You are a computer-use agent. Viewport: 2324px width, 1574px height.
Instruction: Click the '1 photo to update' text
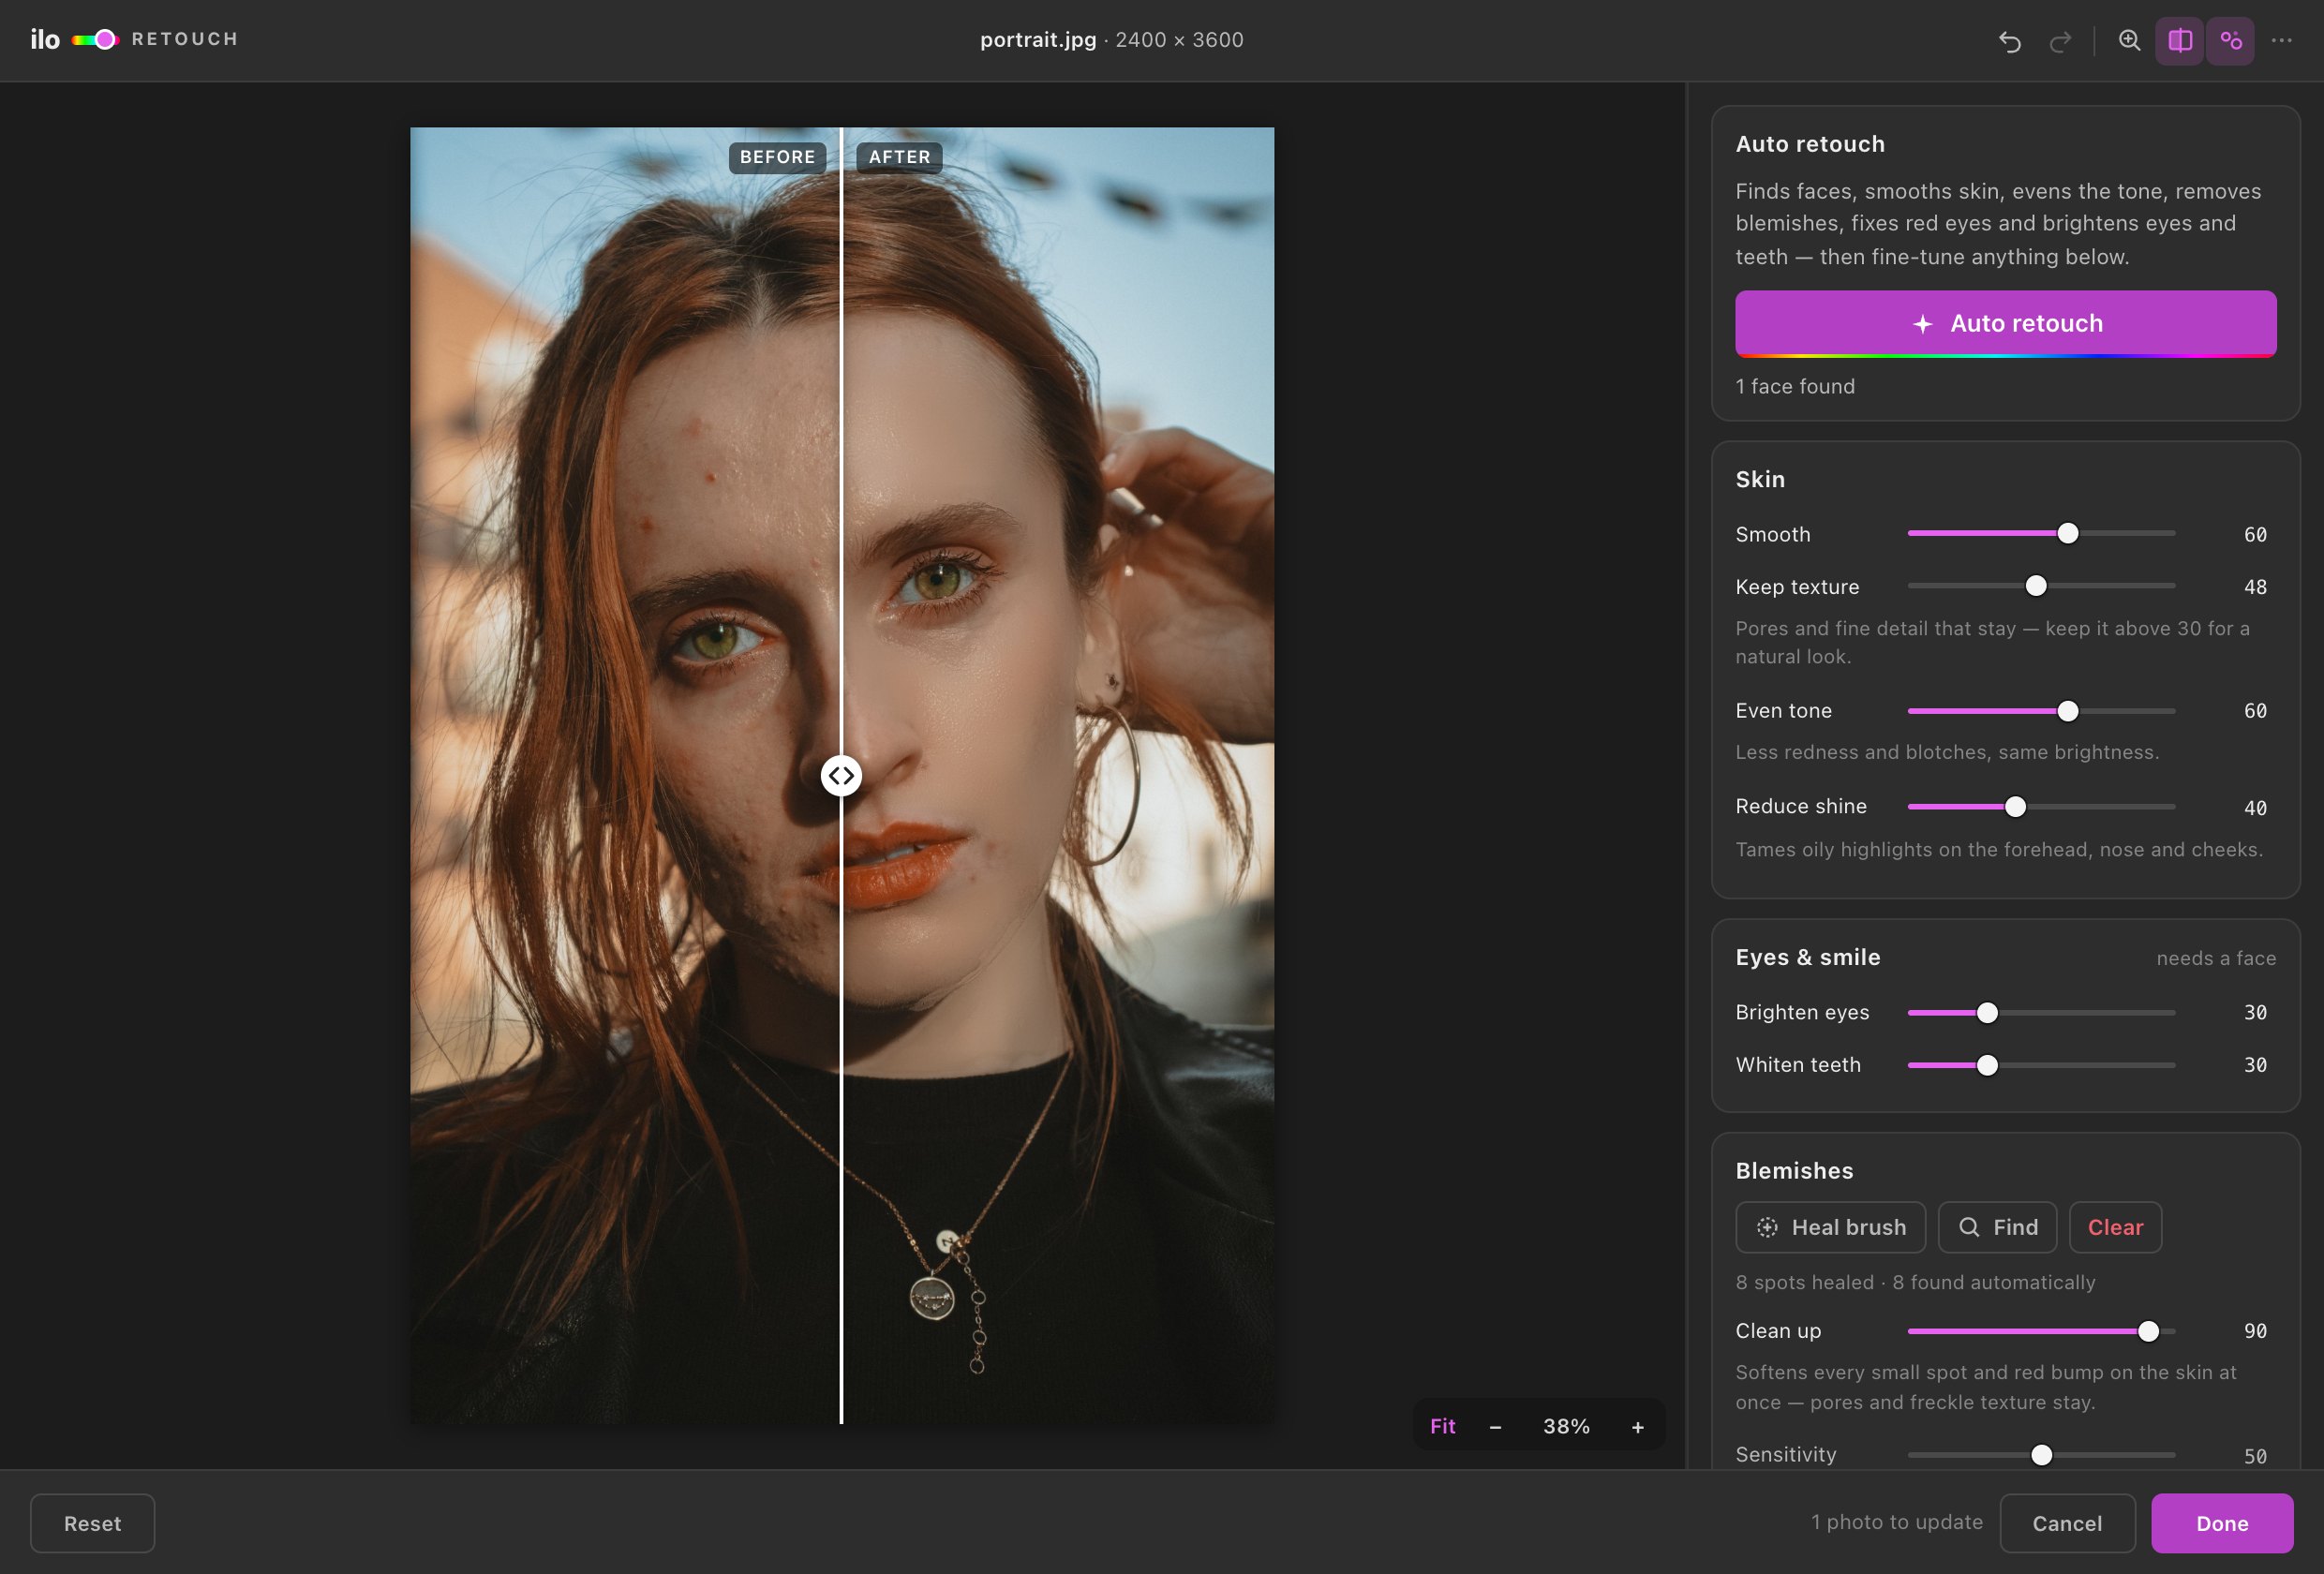[x=1897, y=1522]
